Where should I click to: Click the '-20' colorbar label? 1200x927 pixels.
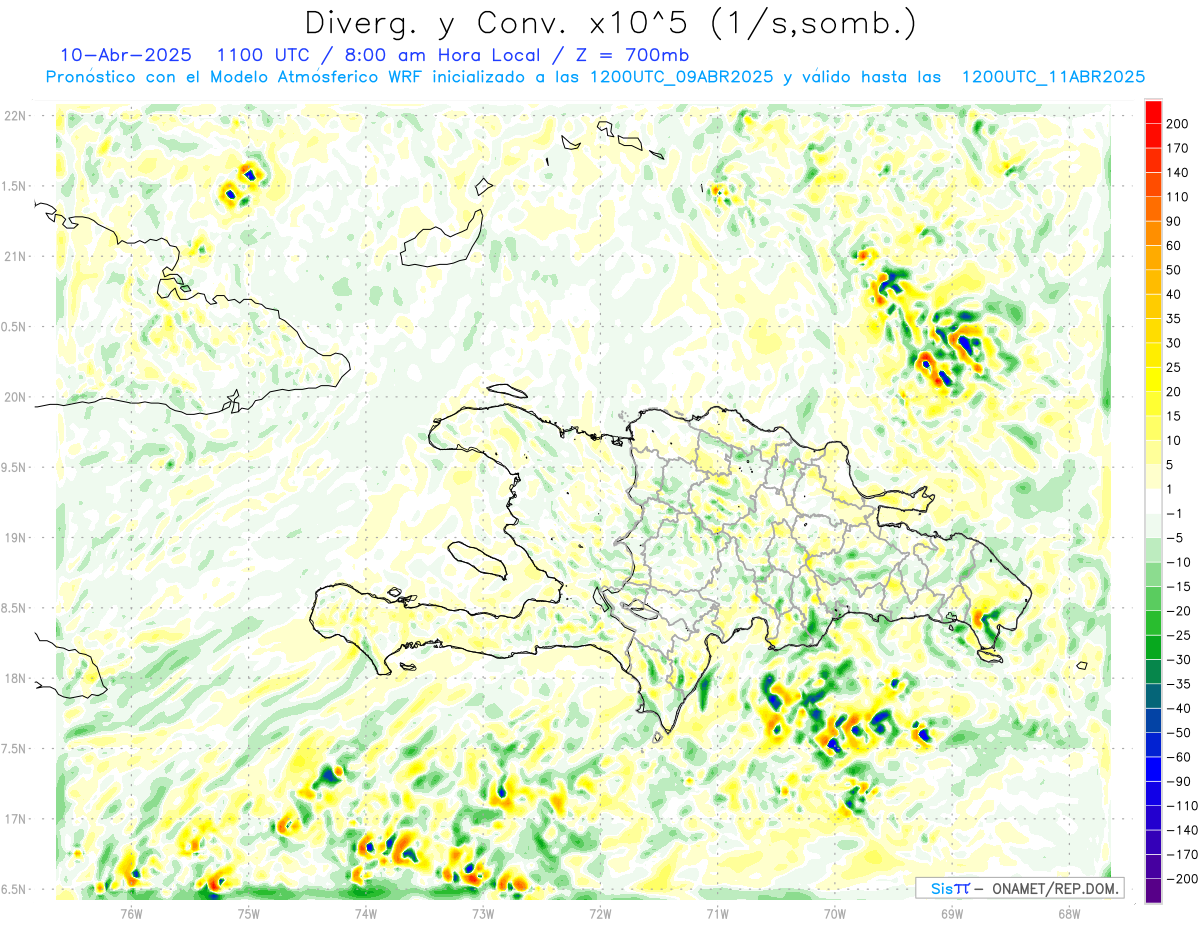click(1178, 610)
